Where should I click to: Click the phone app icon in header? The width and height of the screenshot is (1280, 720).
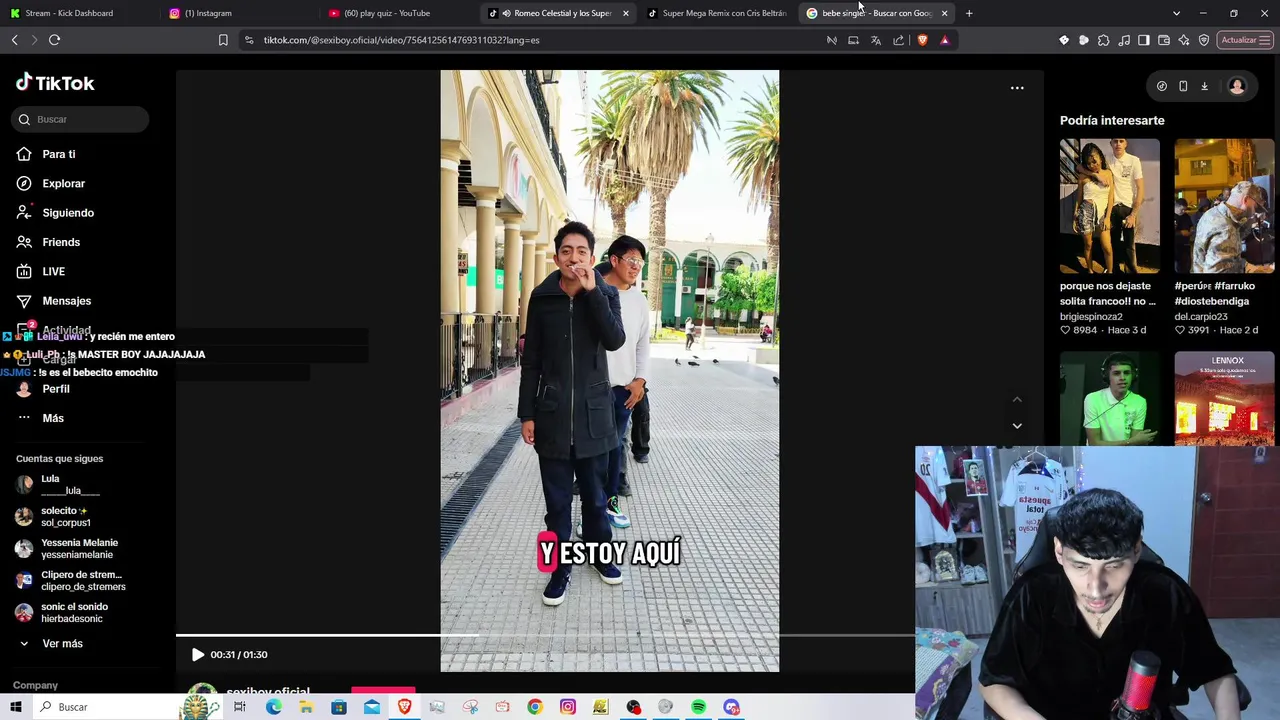coord(1183,87)
